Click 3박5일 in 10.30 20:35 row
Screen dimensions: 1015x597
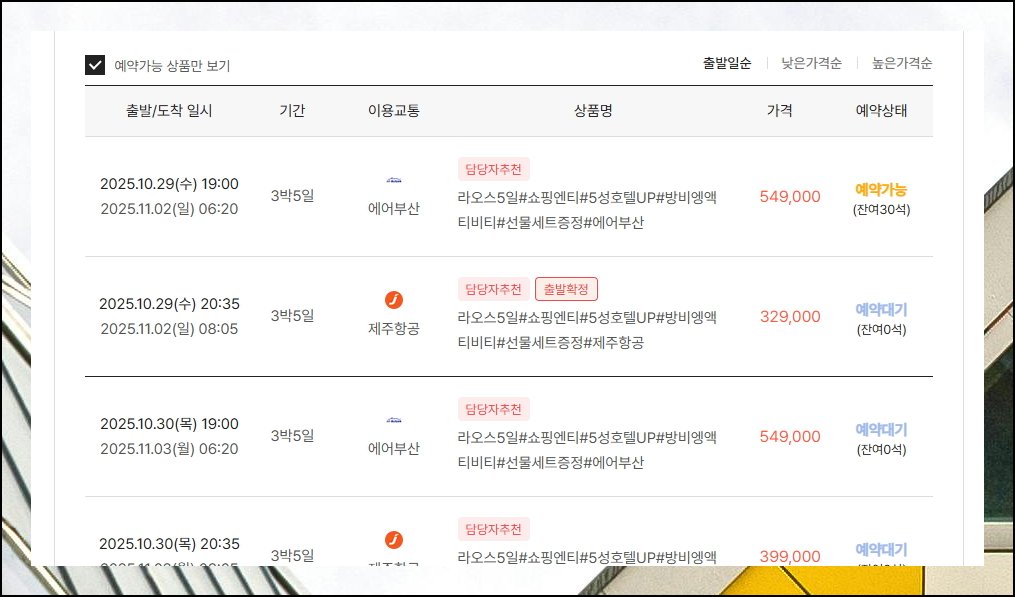click(292, 556)
